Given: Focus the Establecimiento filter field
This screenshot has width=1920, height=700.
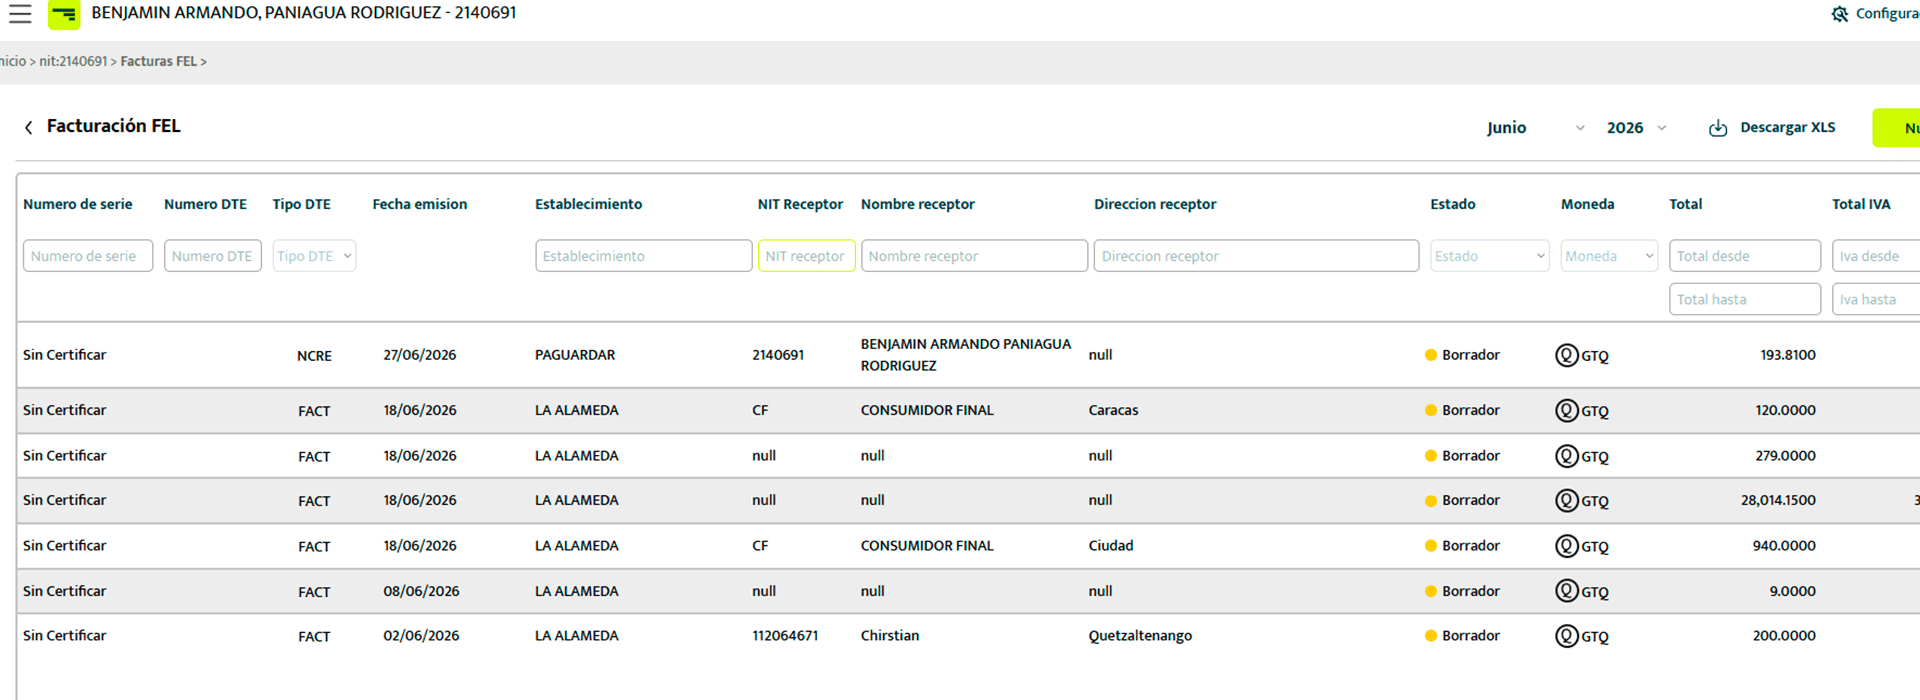Looking at the screenshot, I should coord(644,256).
